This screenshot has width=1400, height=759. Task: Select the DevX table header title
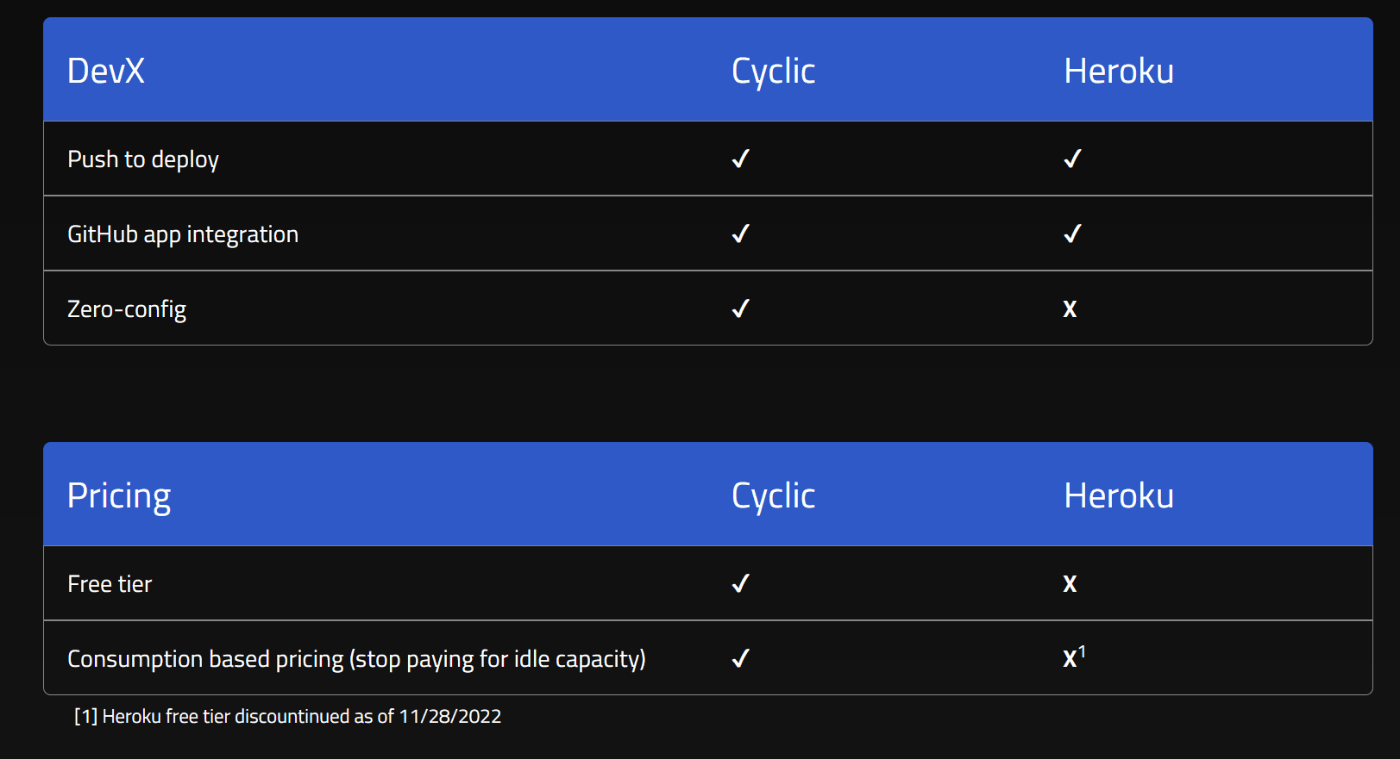pos(106,71)
